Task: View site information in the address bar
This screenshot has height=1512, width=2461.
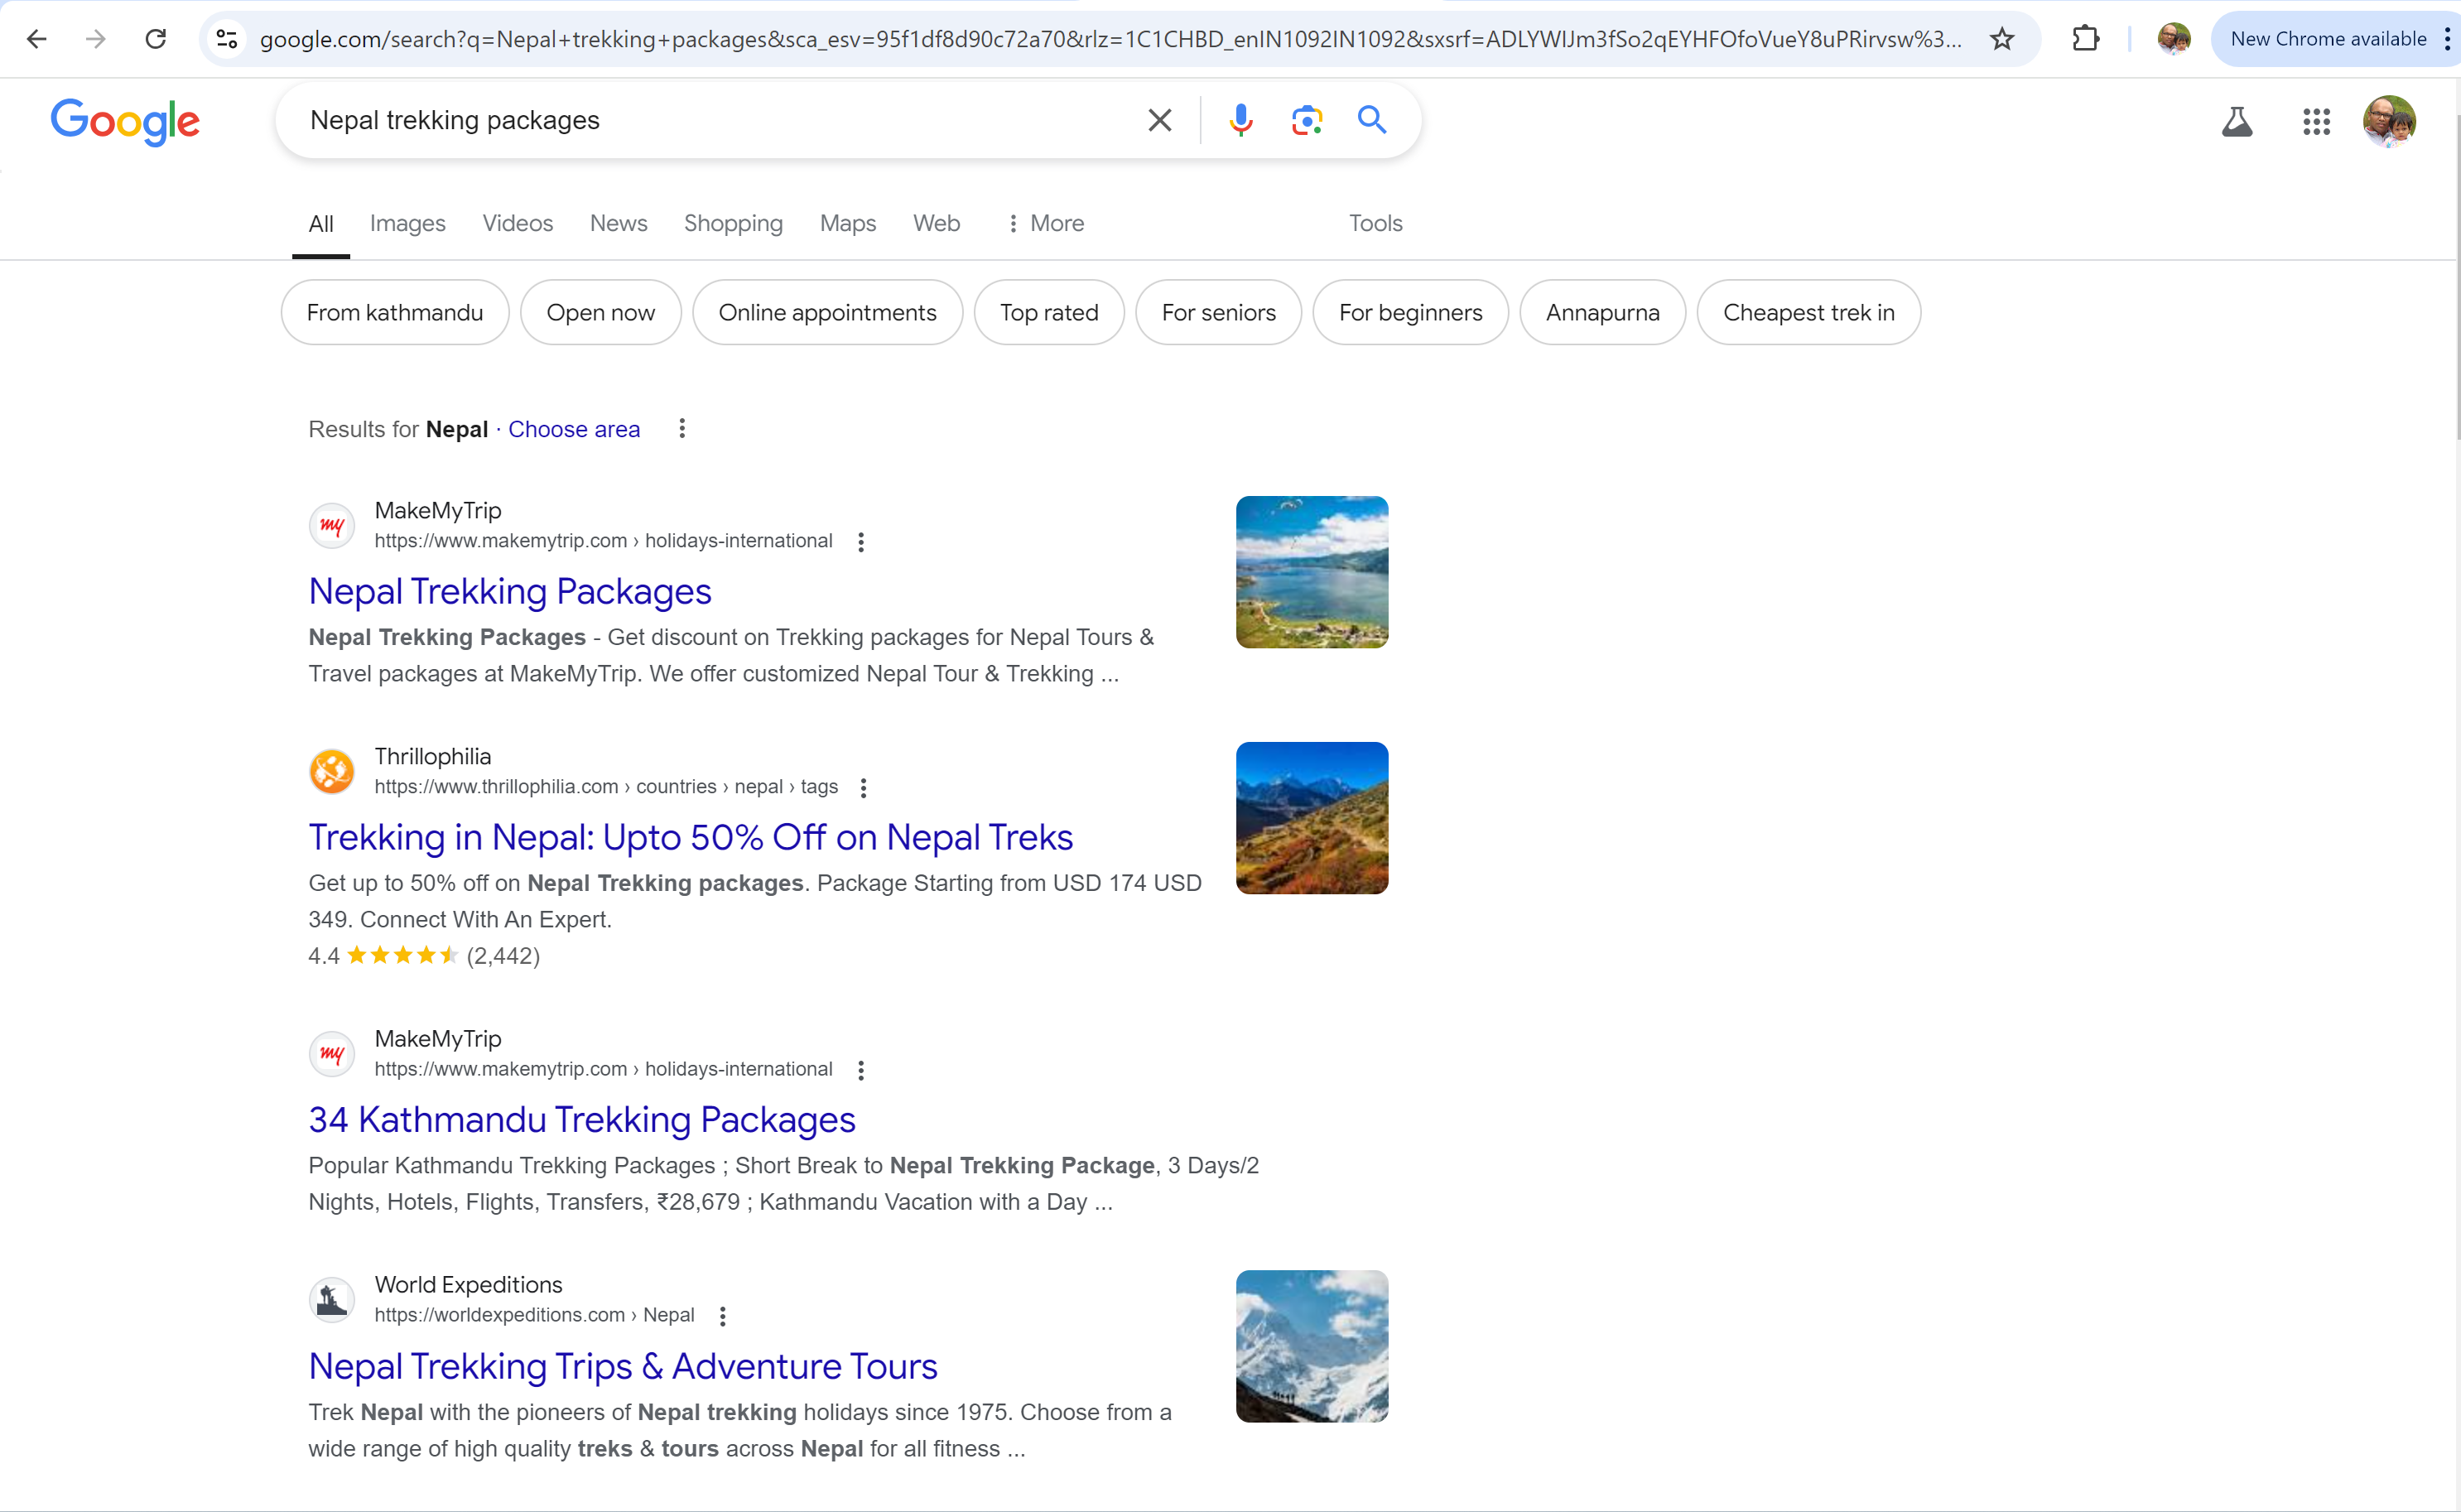Action: (x=227, y=39)
